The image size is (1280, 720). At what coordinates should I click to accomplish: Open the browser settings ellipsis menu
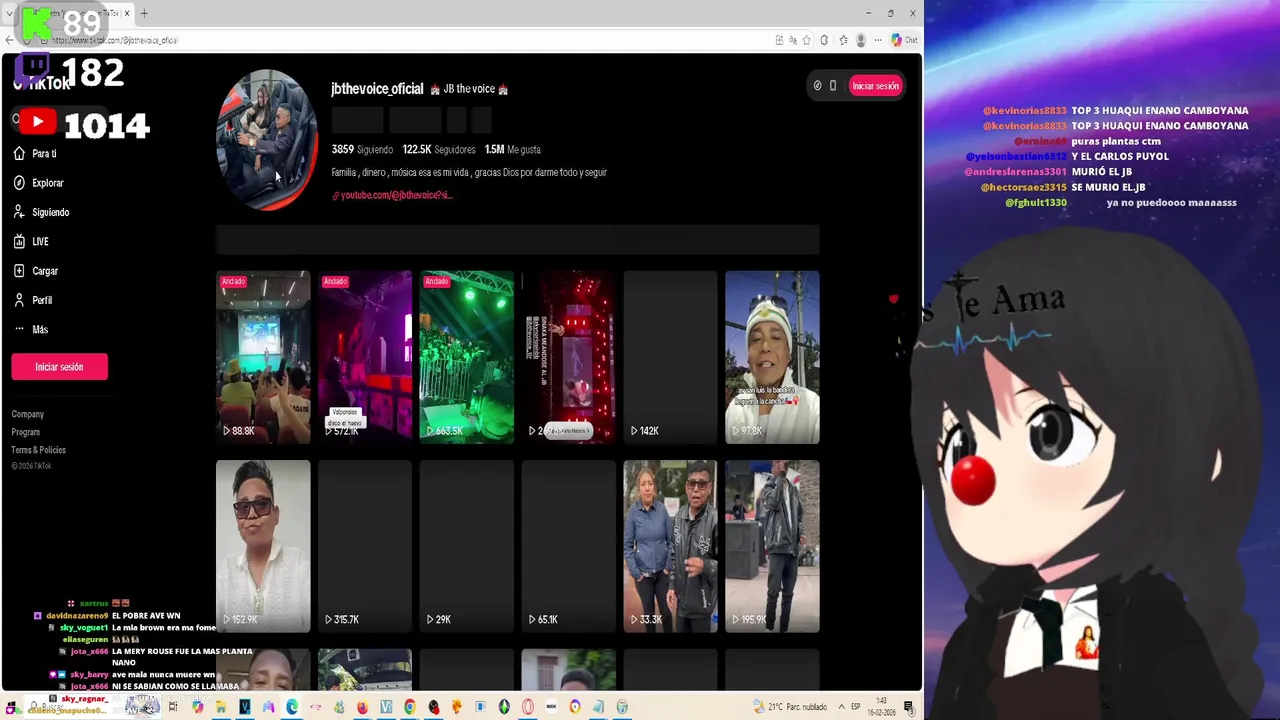878,40
